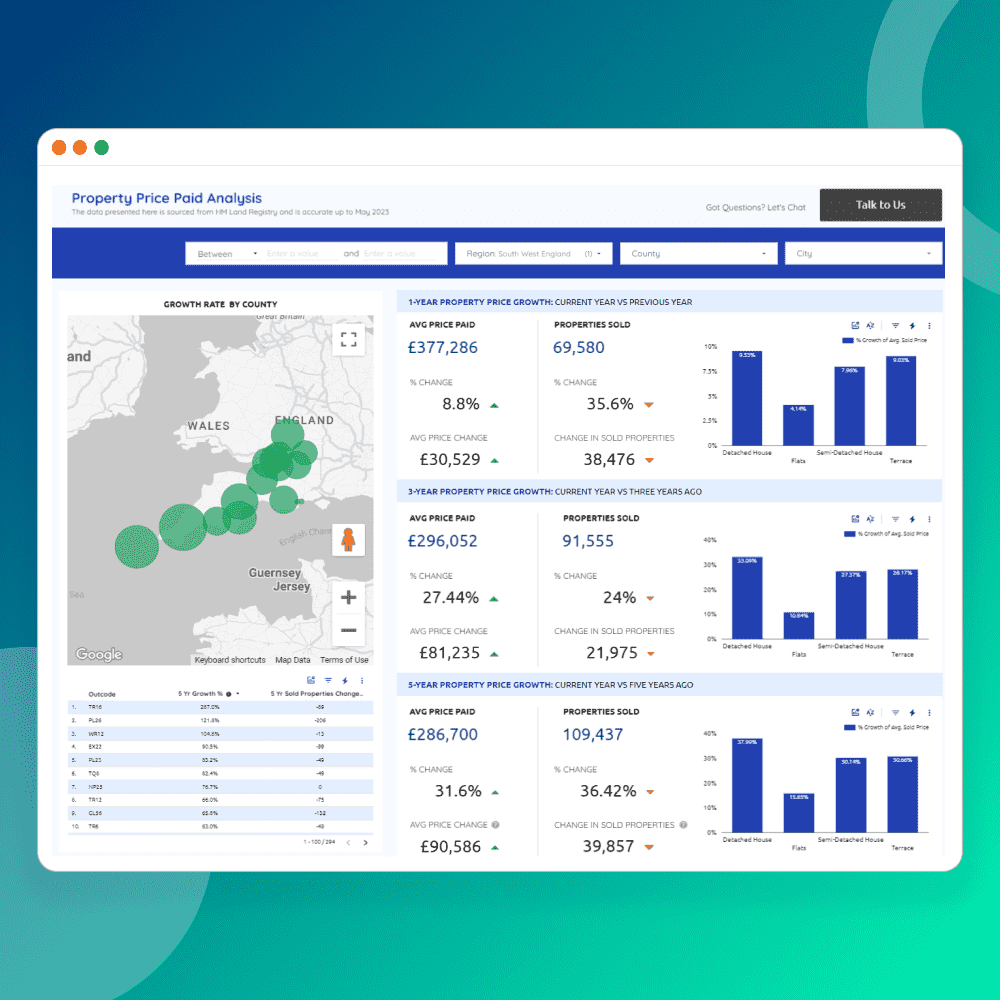This screenshot has height=1000, width=1000.
Task: Open the County dropdown filter
Action: tap(698, 253)
